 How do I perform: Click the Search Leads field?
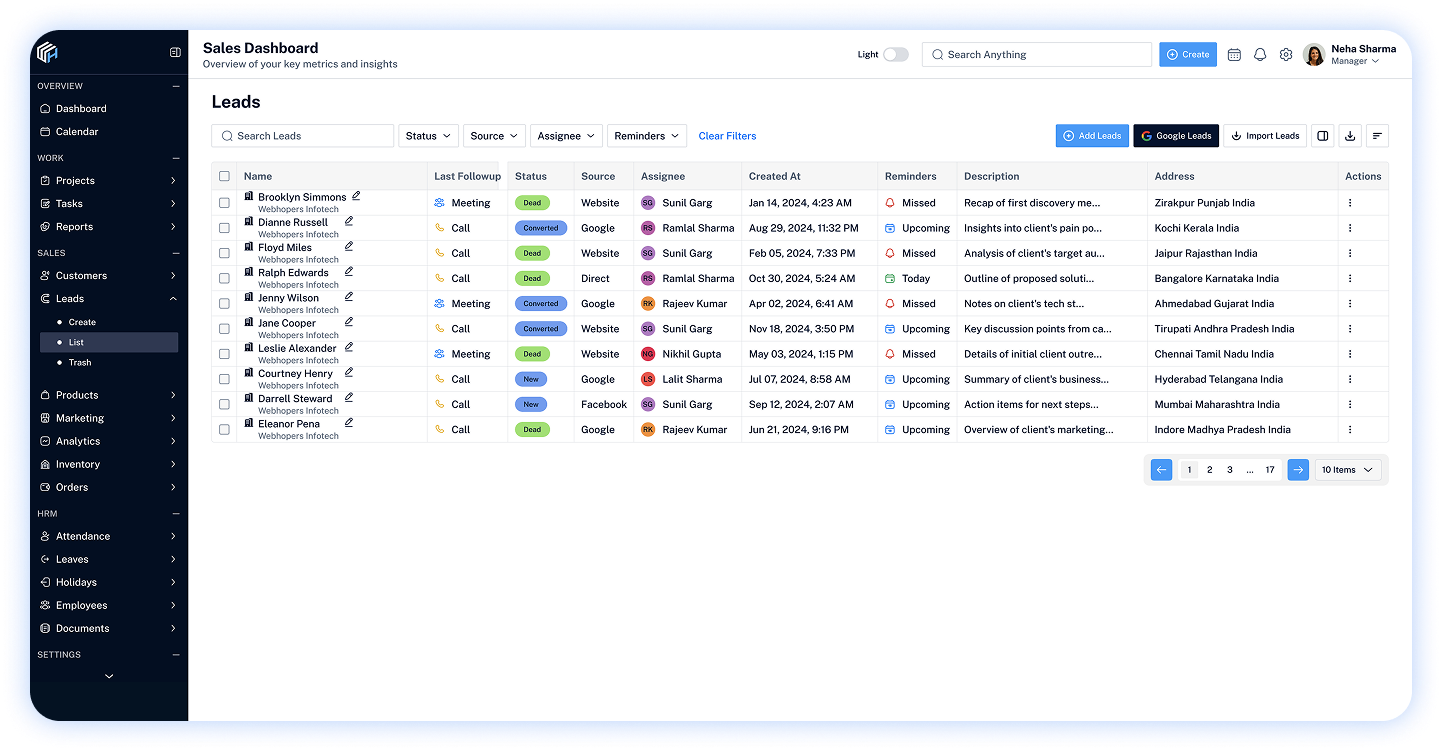tap(302, 136)
